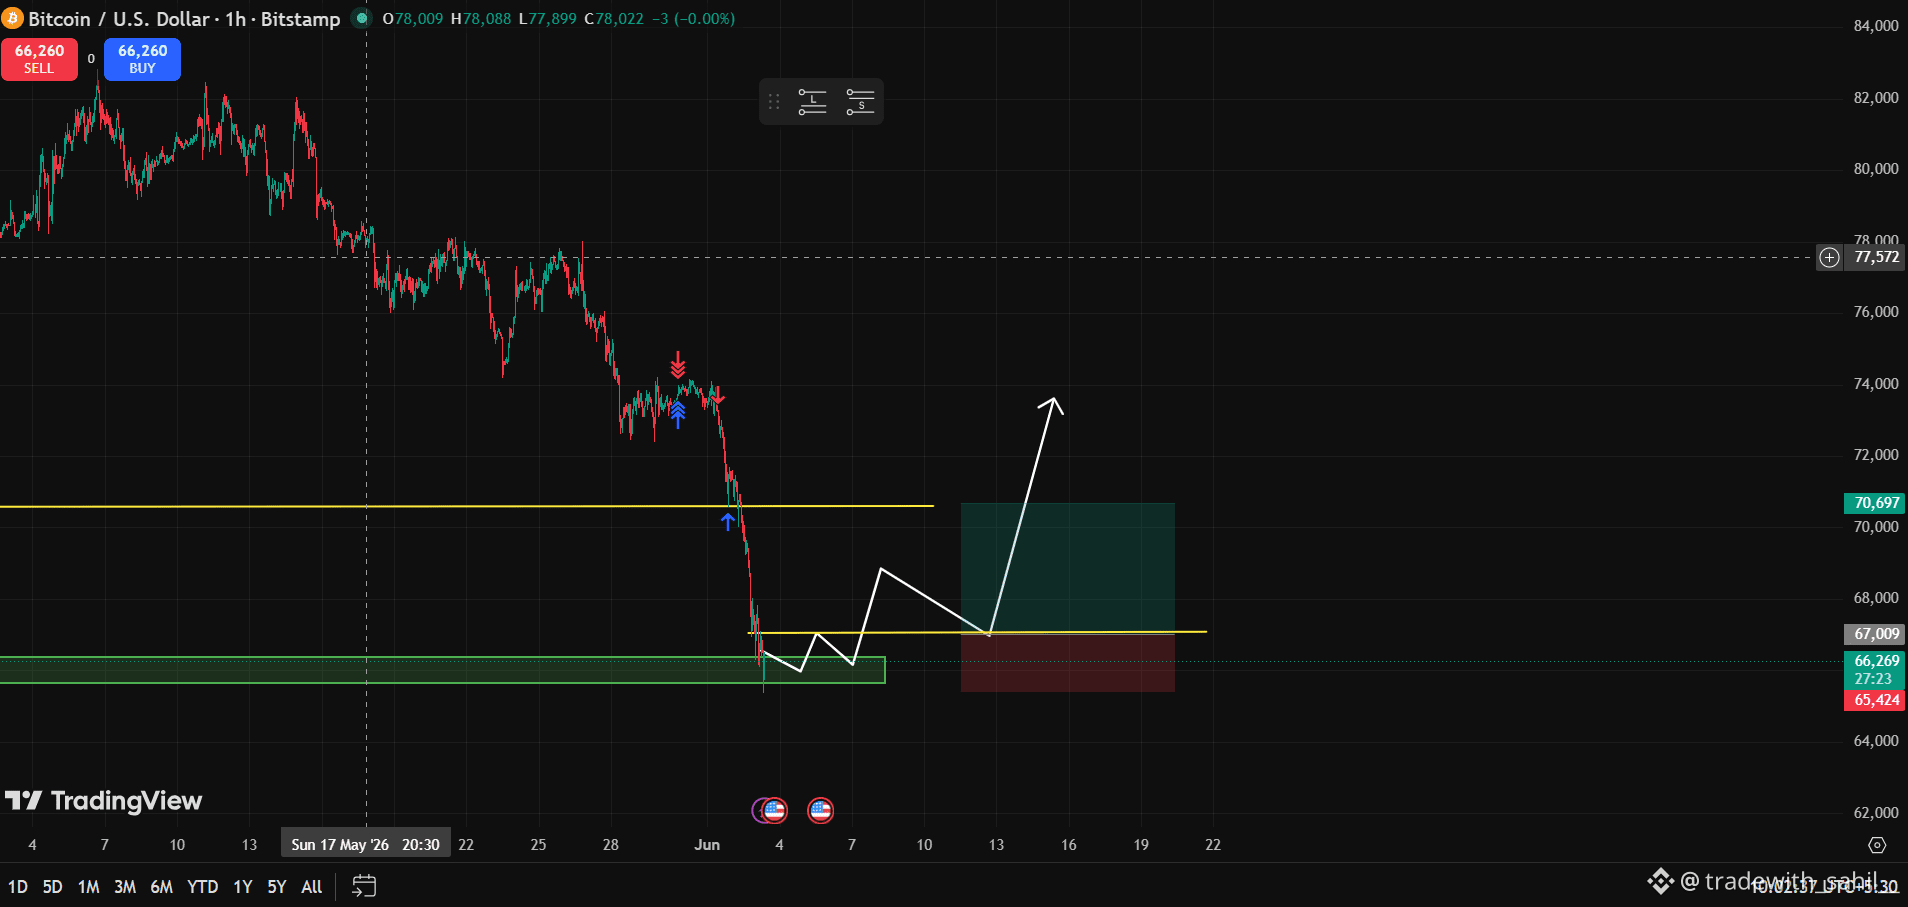Click the red SELL 66,260 button
Screen dimensions: 1908x907
point(39,59)
